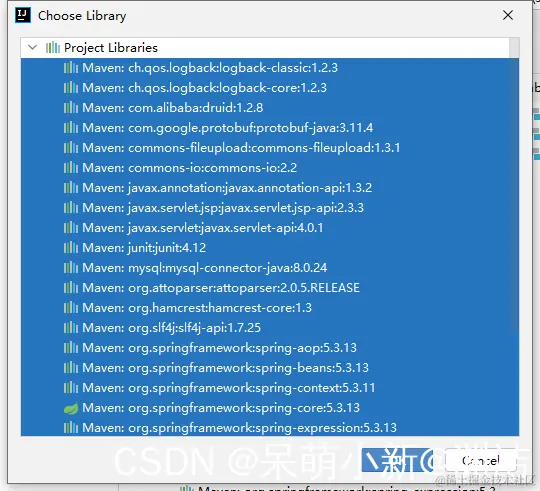Image resolution: width=540 pixels, height=491 pixels.
Task: Click the spring-expression:5.3.13 library icon
Action: 71,428
